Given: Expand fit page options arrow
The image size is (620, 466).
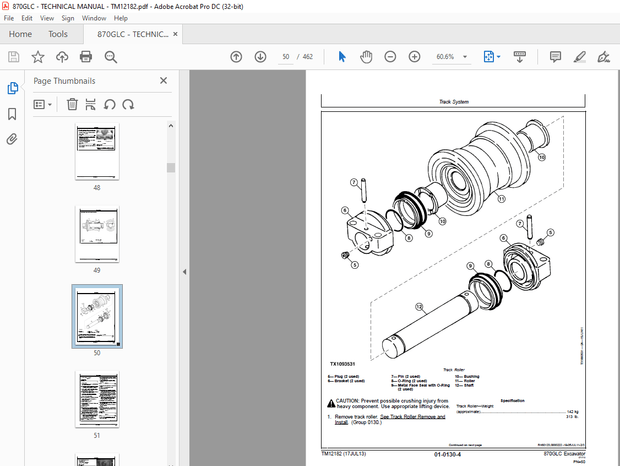Looking at the screenshot, I should coord(499,57).
